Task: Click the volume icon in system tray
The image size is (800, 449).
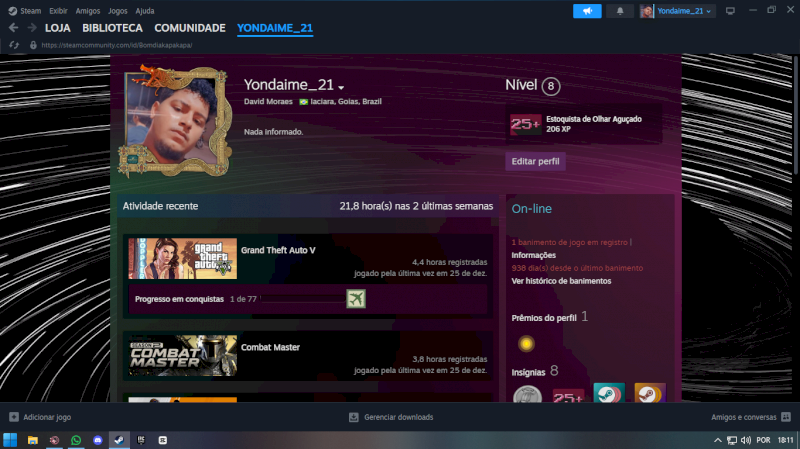Action: (x=746, y=440)
